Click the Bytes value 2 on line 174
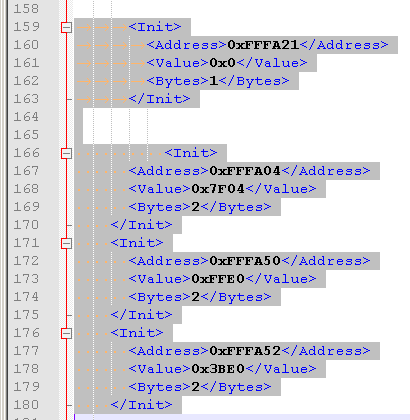This screenshot has height=420, width=410. coord(196,297)
